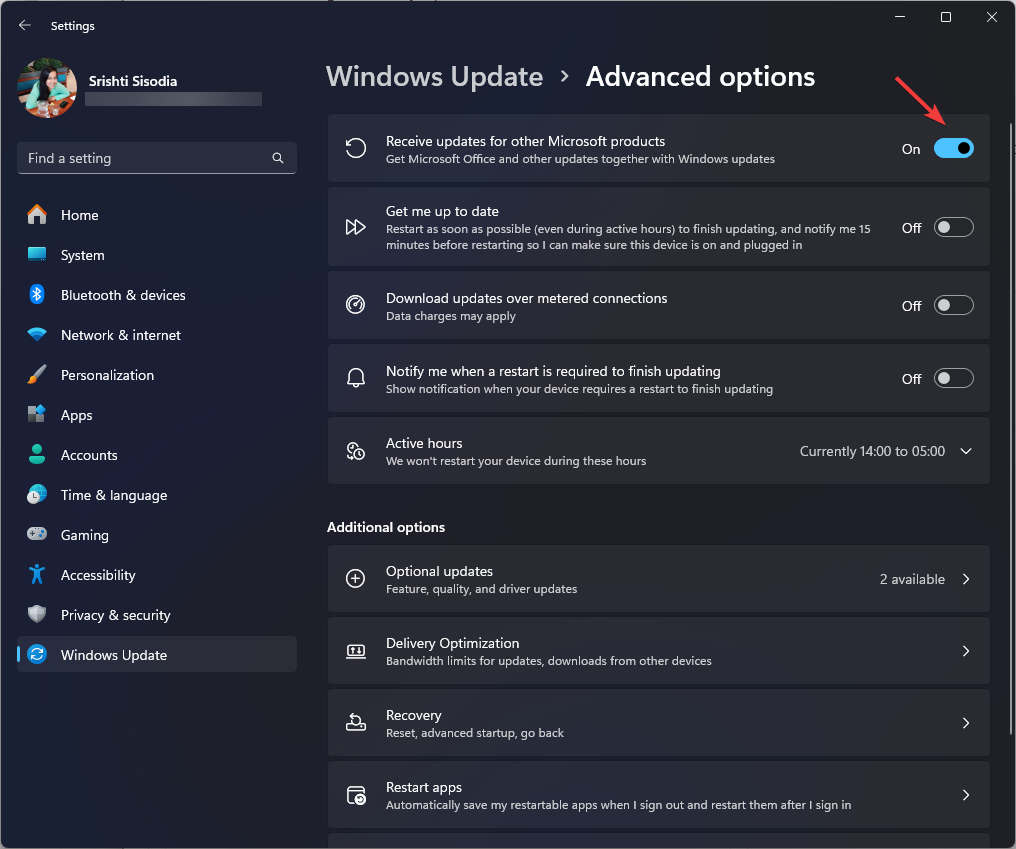Click the Restart apps title text
1016x849 pixels.
[x=424, y=787]
